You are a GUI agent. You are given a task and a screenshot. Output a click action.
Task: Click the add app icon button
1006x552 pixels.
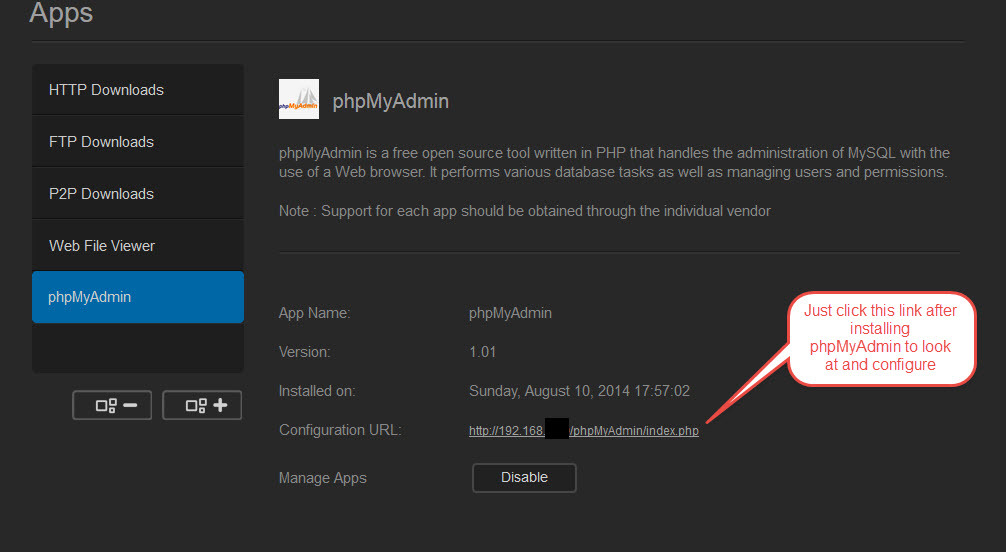202,405
